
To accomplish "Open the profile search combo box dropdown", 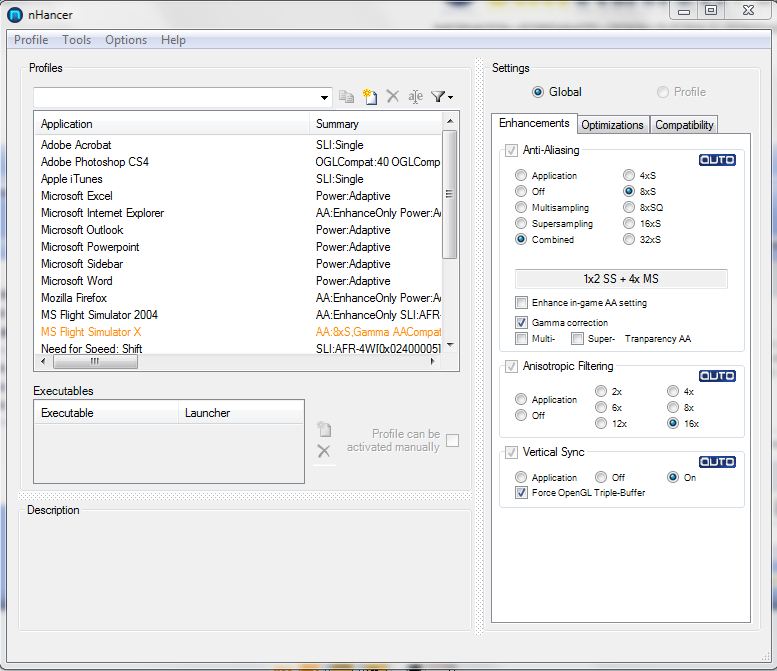I will pos(325,98).
